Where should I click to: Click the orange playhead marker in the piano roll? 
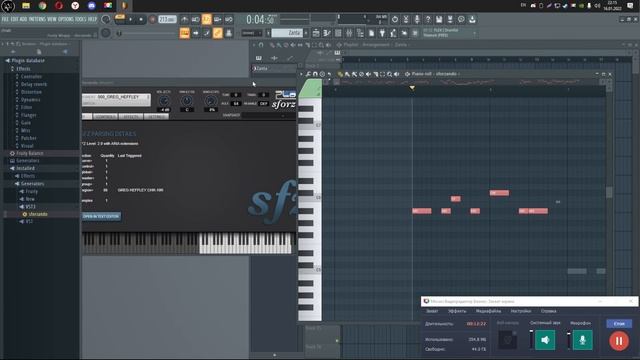point(412,88)
